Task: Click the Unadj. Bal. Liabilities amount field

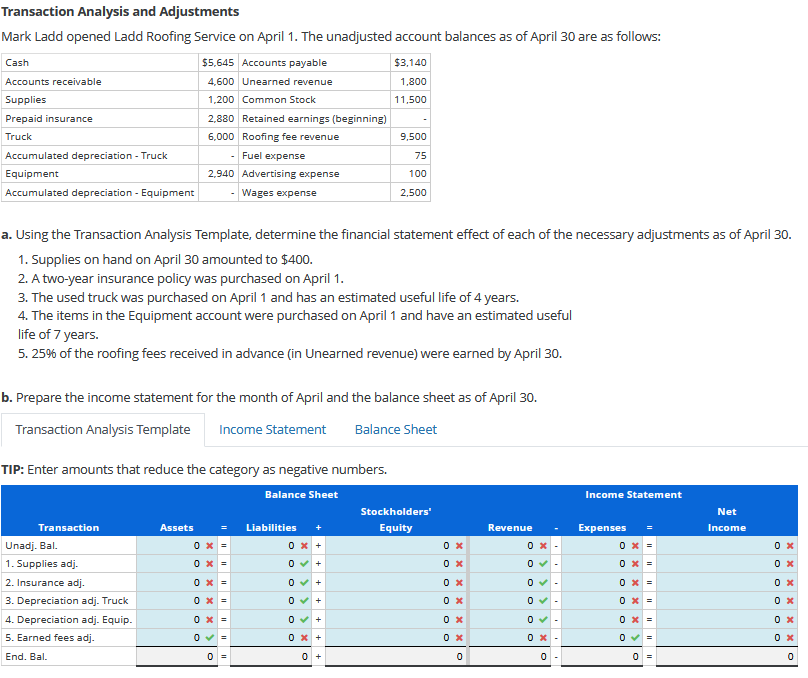Action: click(x=270, y=547)
